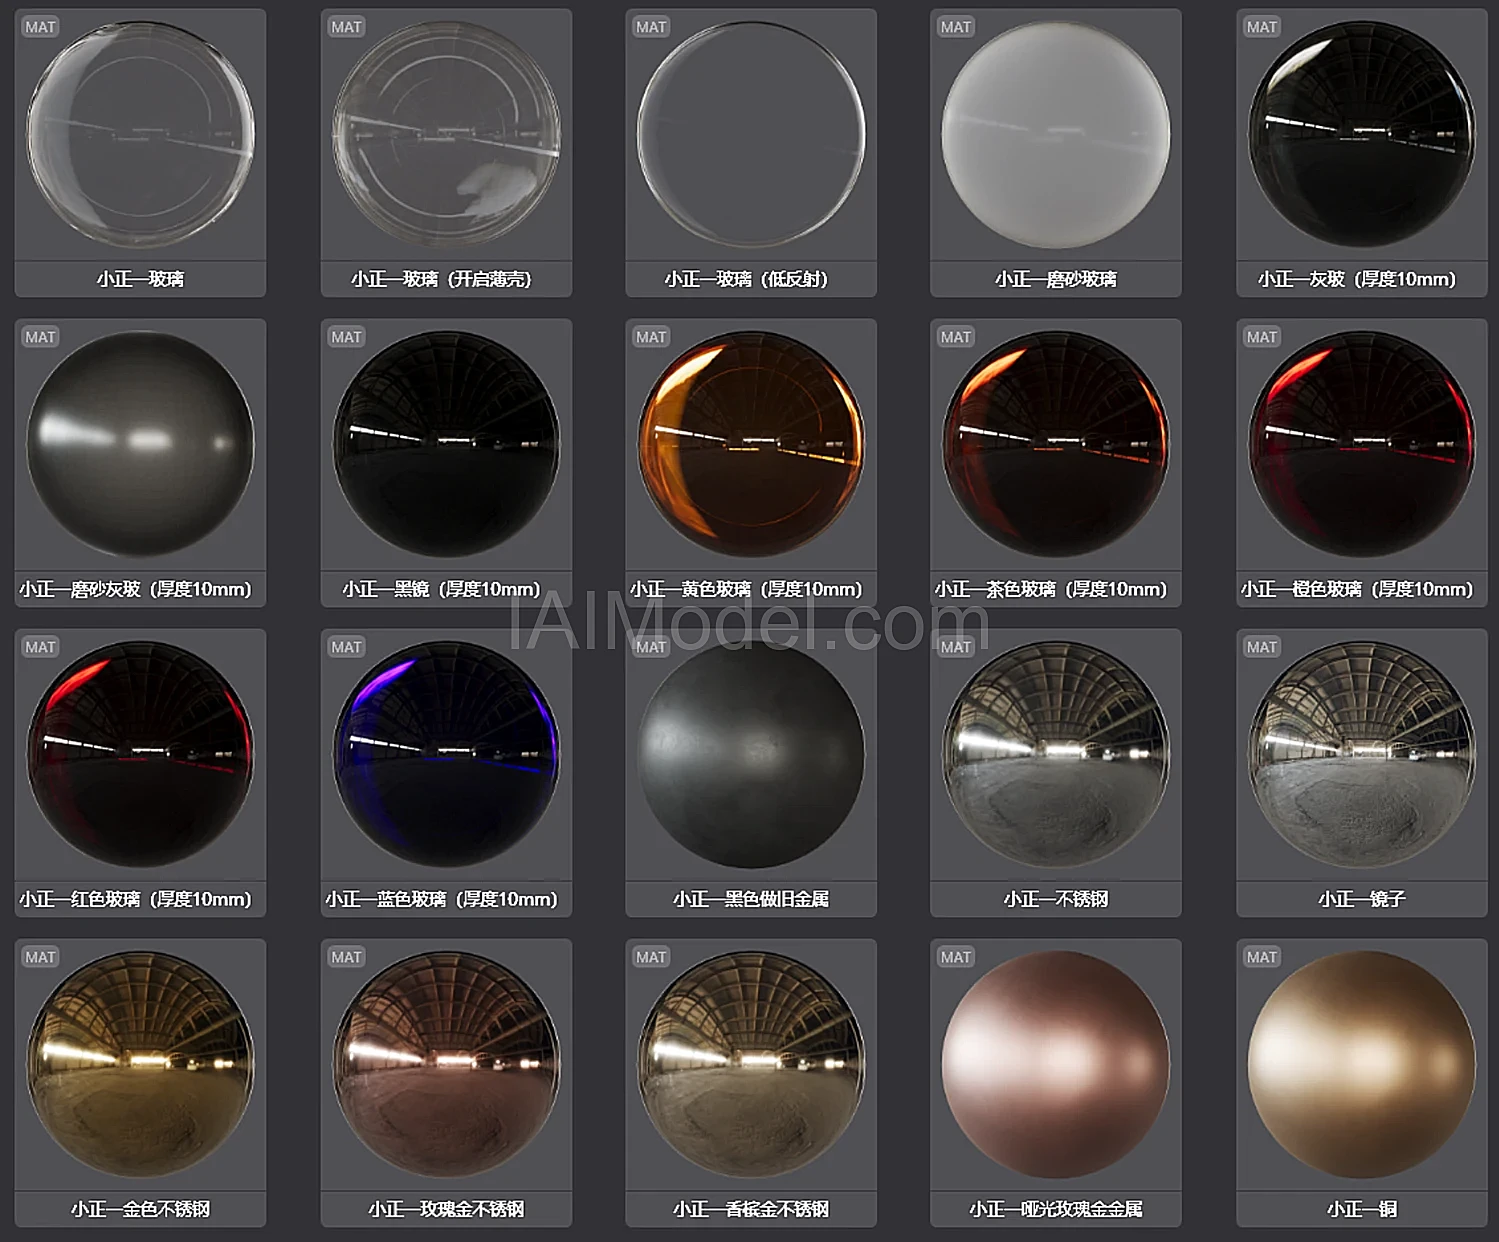The image size is (1499, 1242).
Task: Click MAT badge on 小正—磨砂玻璃 card
Action: pos(956,27)
